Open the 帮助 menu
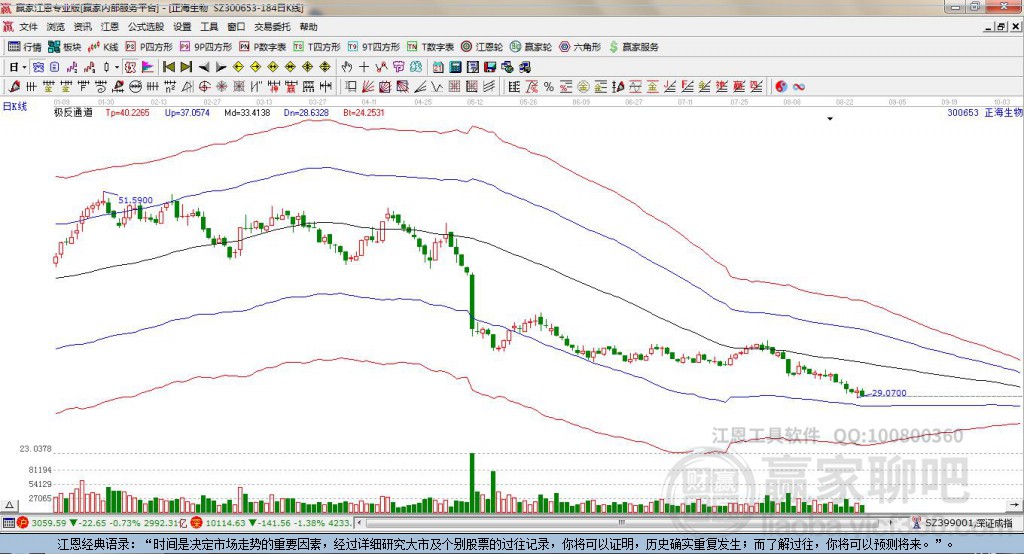The width and height of the screenshot is (1024, 554). tap(308, 27)
